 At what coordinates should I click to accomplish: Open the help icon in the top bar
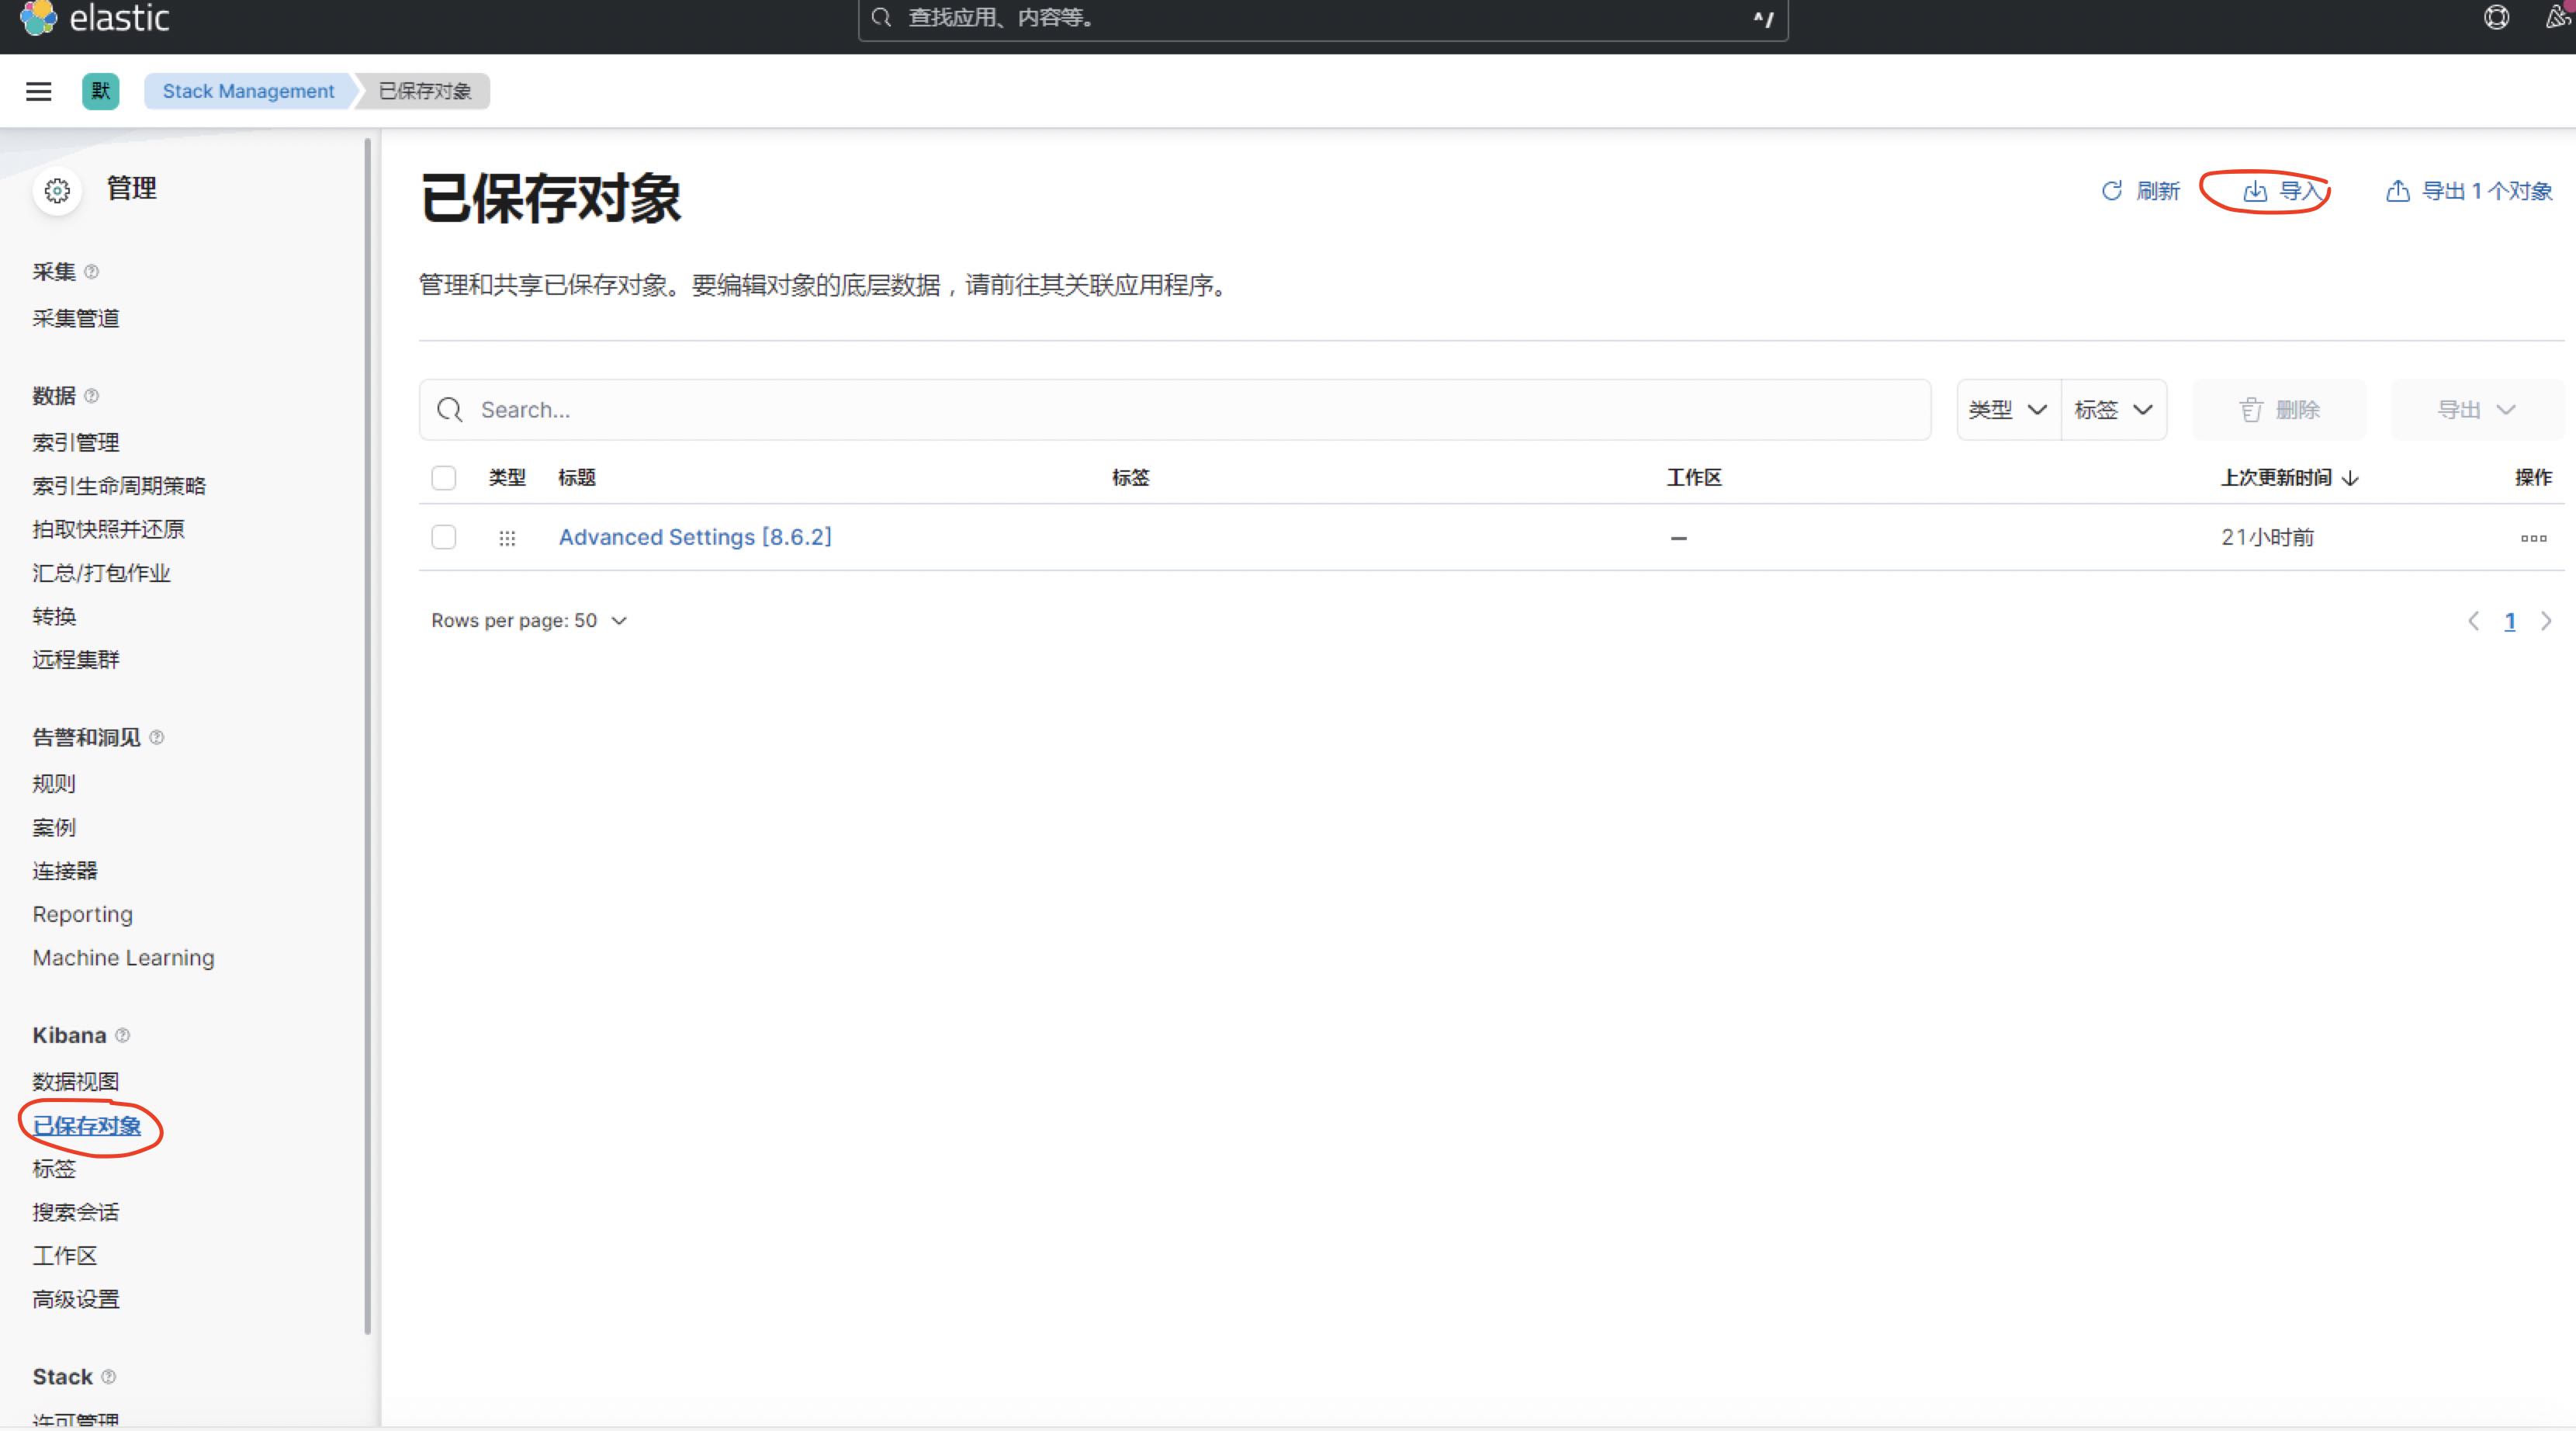pos(2495,18)
